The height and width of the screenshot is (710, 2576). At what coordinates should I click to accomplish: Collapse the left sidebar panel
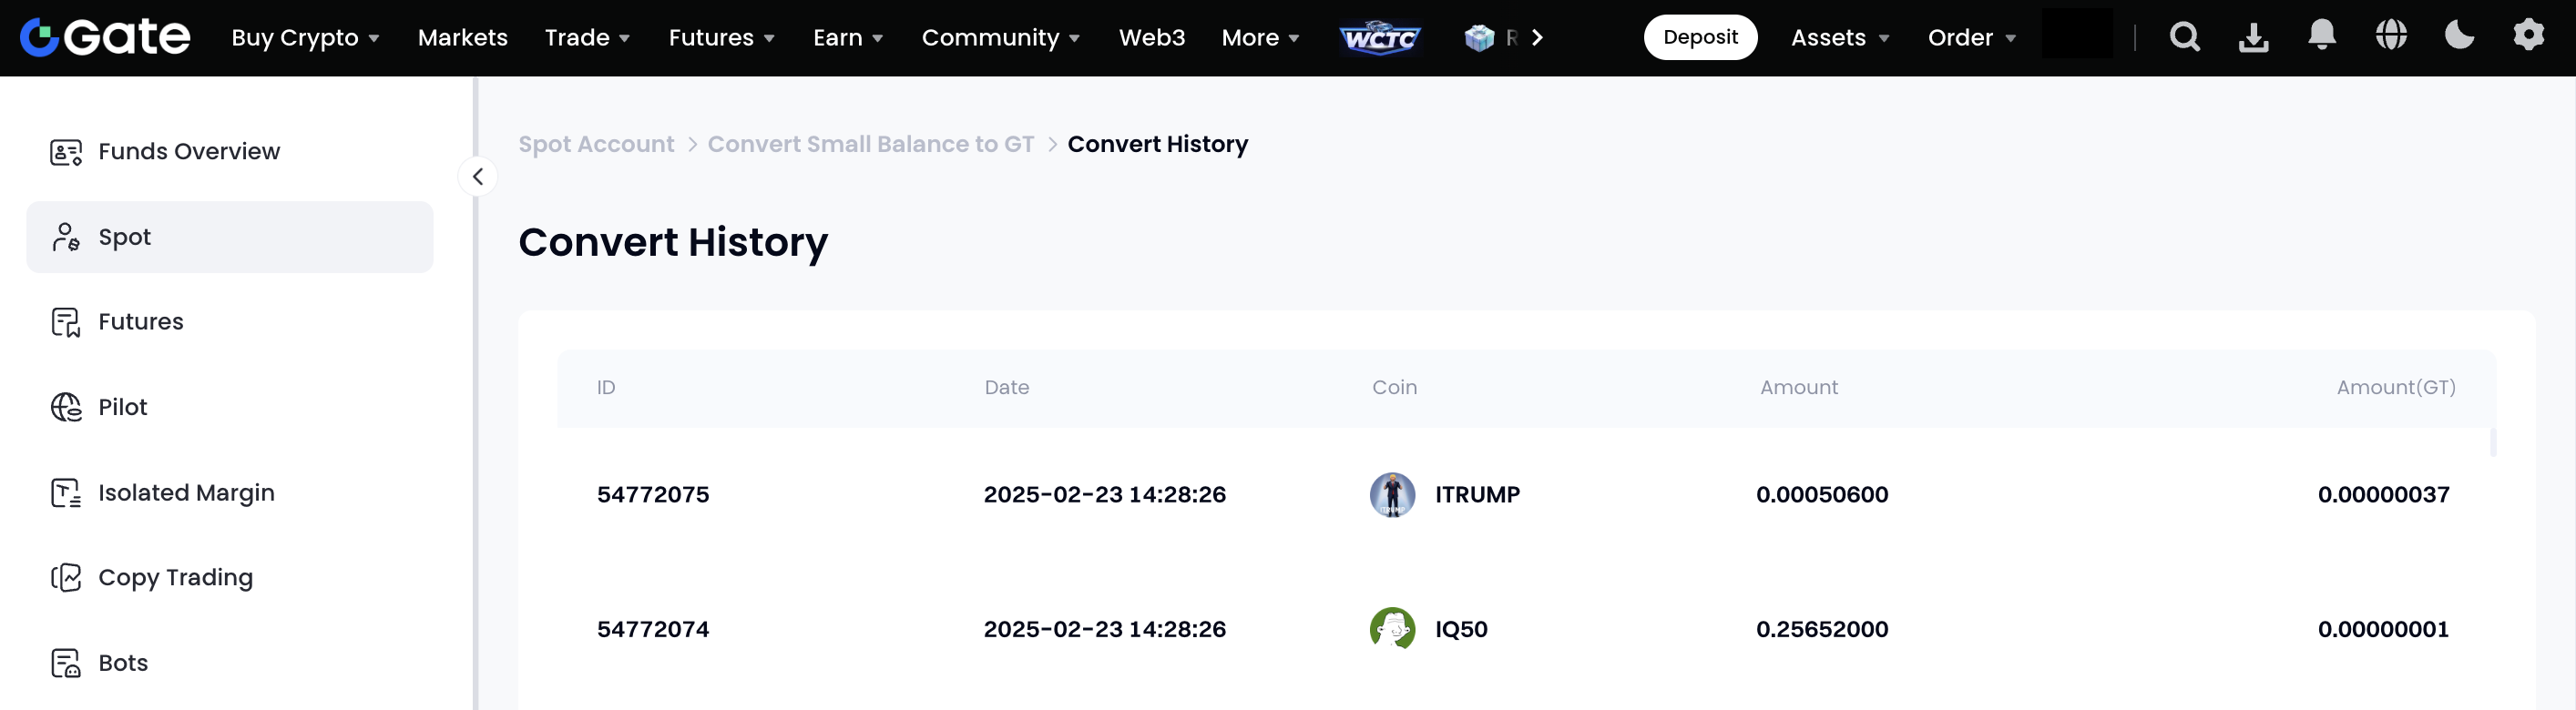(x=478, y=177)
